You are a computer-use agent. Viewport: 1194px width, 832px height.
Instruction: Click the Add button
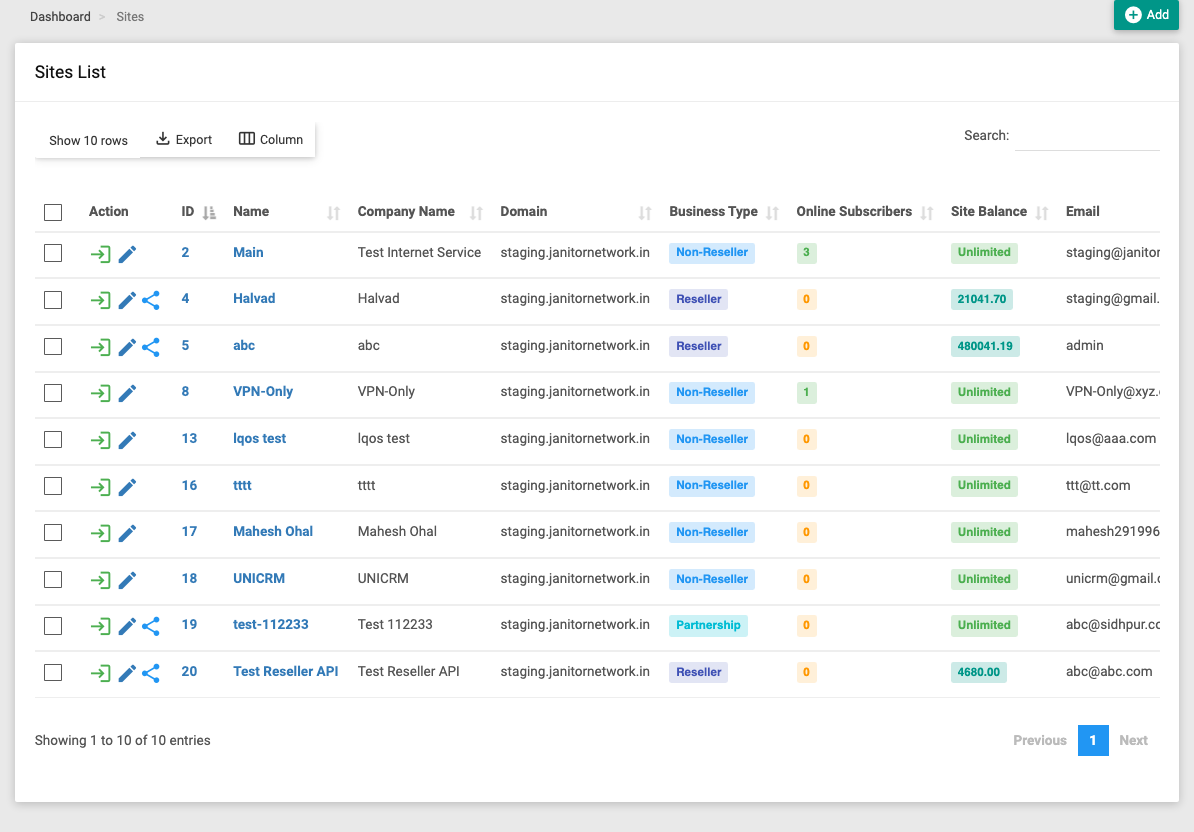tap(1146, 14)
